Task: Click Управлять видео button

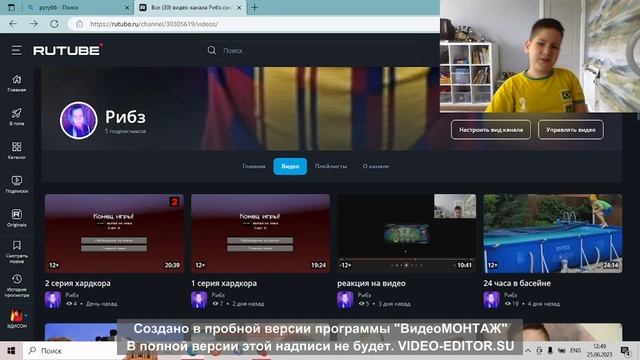Action: tap(571, 130)
